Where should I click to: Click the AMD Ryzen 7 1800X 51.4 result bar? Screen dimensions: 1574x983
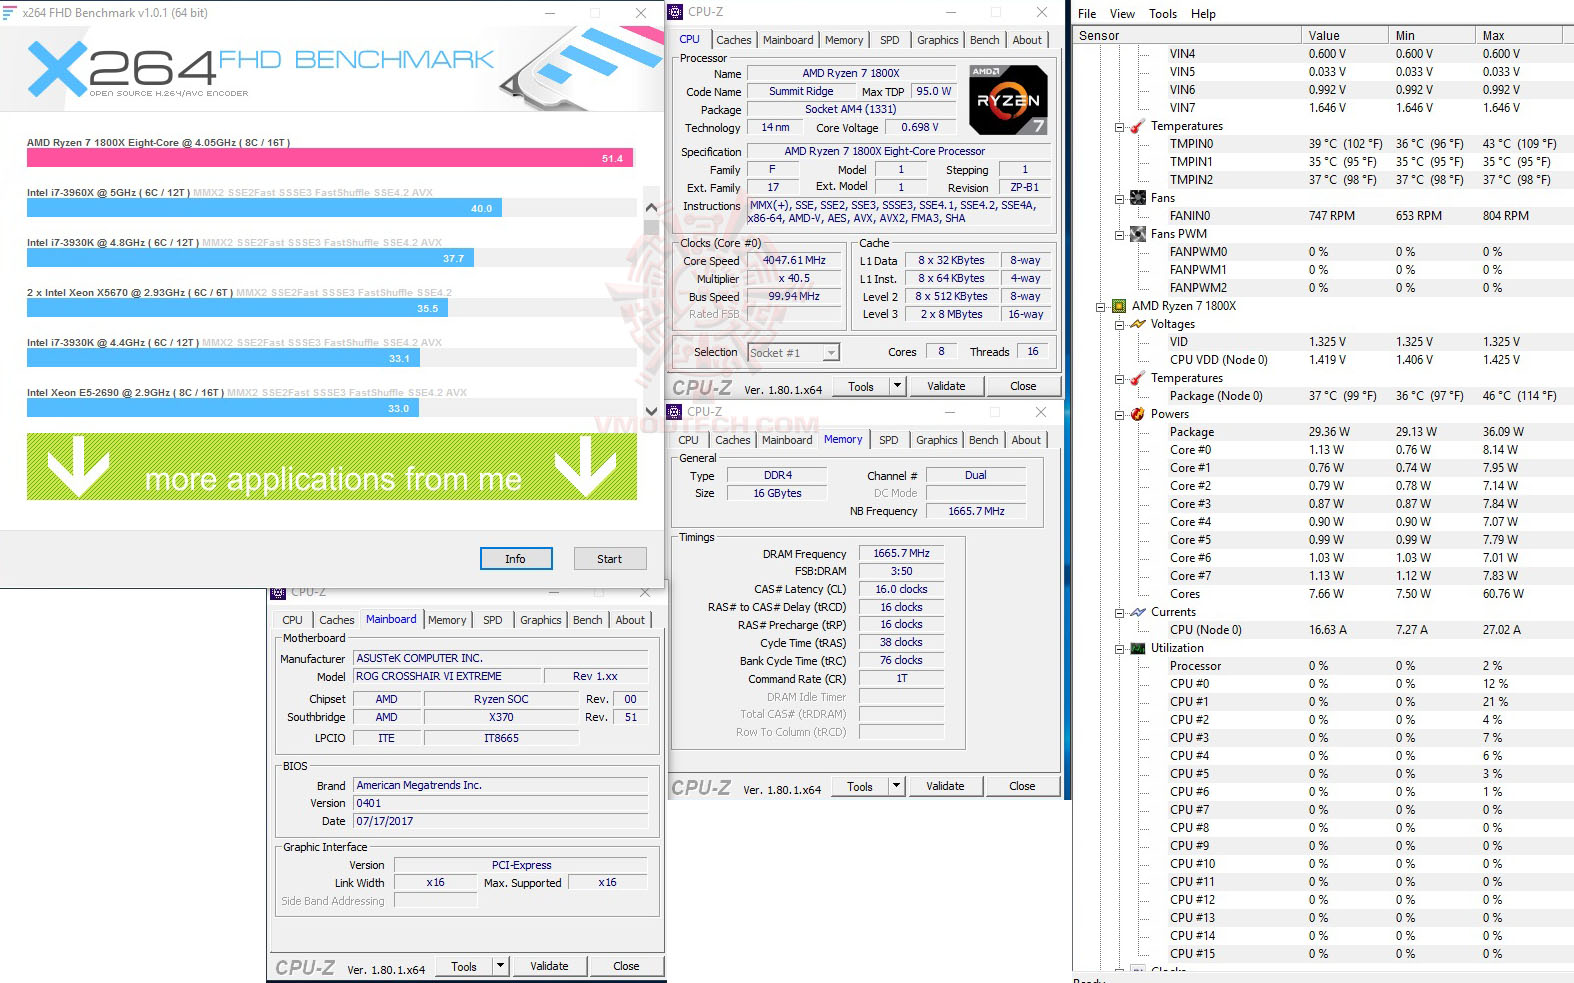[x=330, y=158]
